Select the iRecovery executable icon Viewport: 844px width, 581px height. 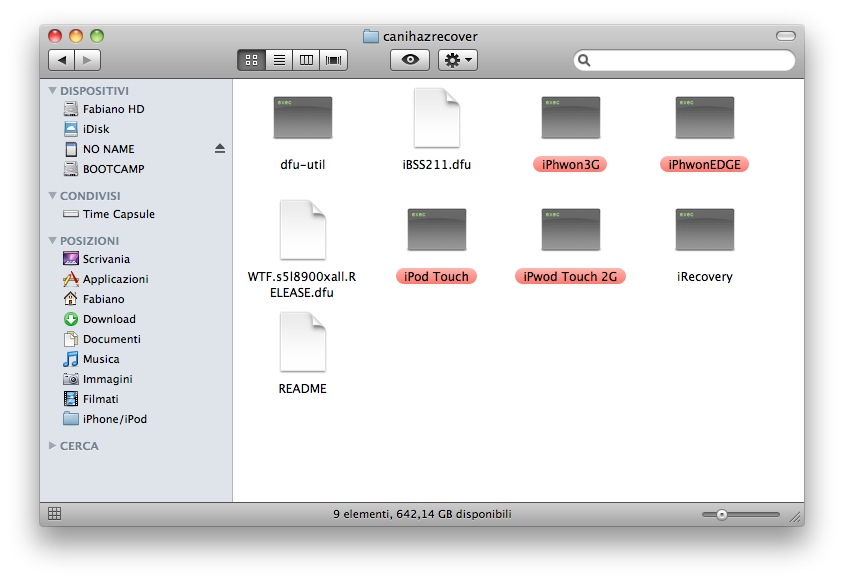coord(705,230)
